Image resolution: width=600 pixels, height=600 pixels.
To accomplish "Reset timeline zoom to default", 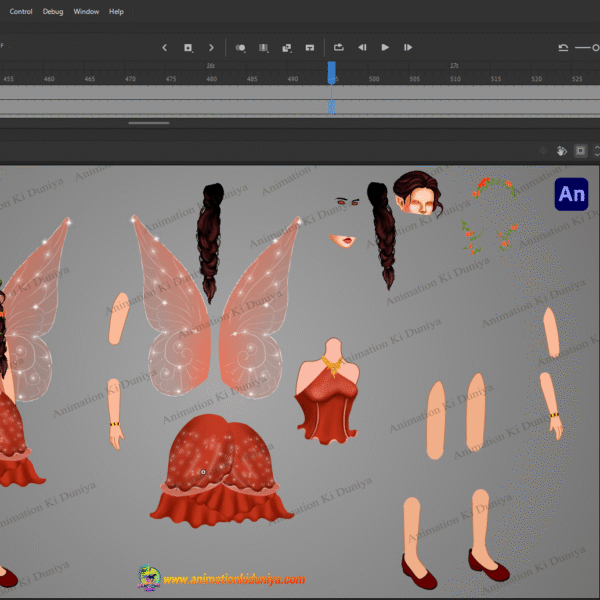I will click(x=563, y=47).
